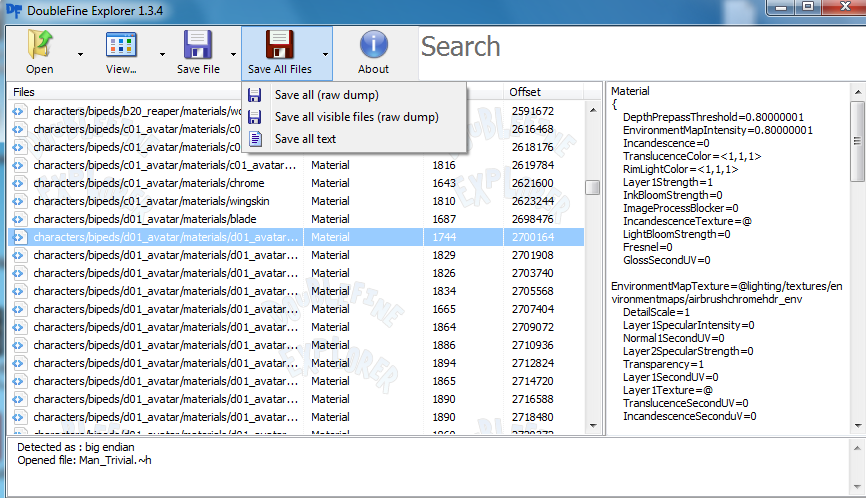This screenshot has width=866, height=498.
Task: Open the About info icon
Action: [373, 45]
